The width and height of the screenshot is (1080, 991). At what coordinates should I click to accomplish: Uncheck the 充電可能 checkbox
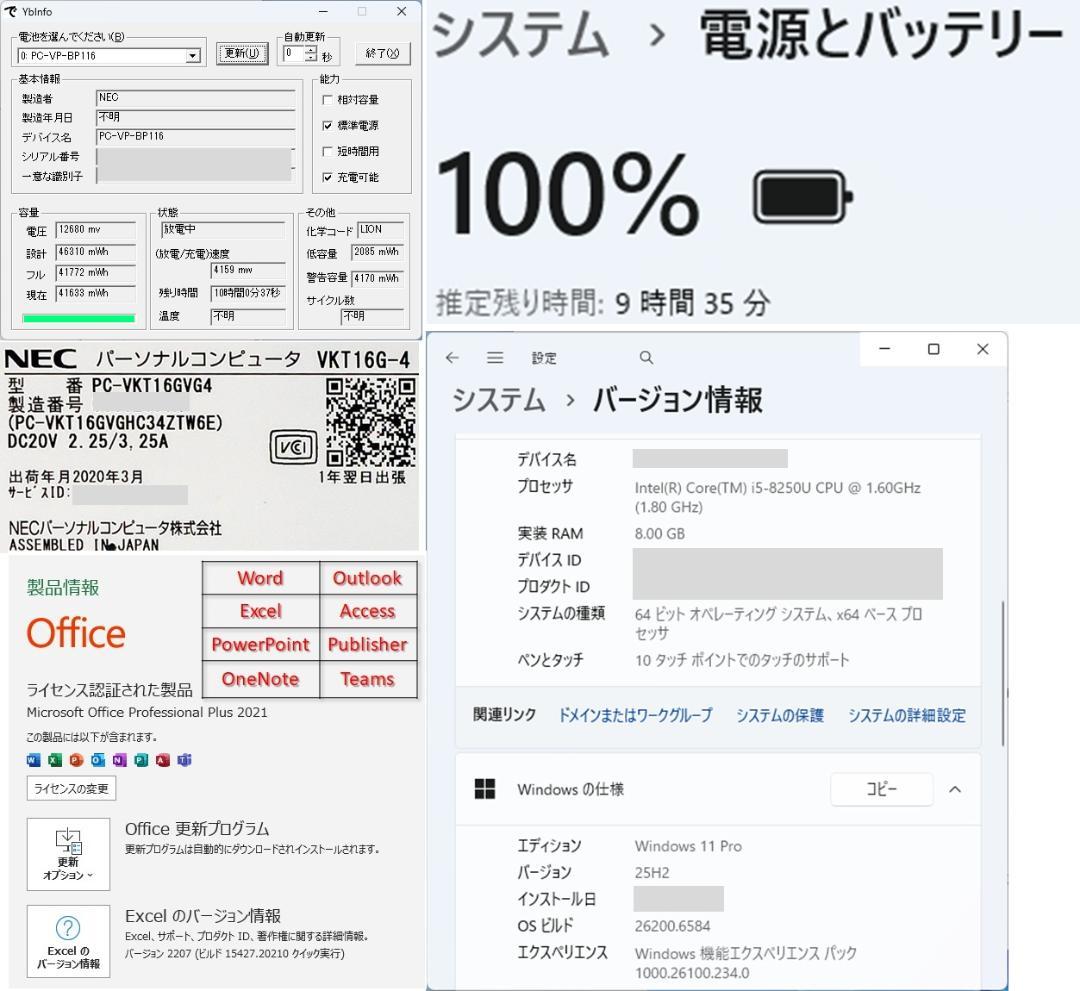327,177
